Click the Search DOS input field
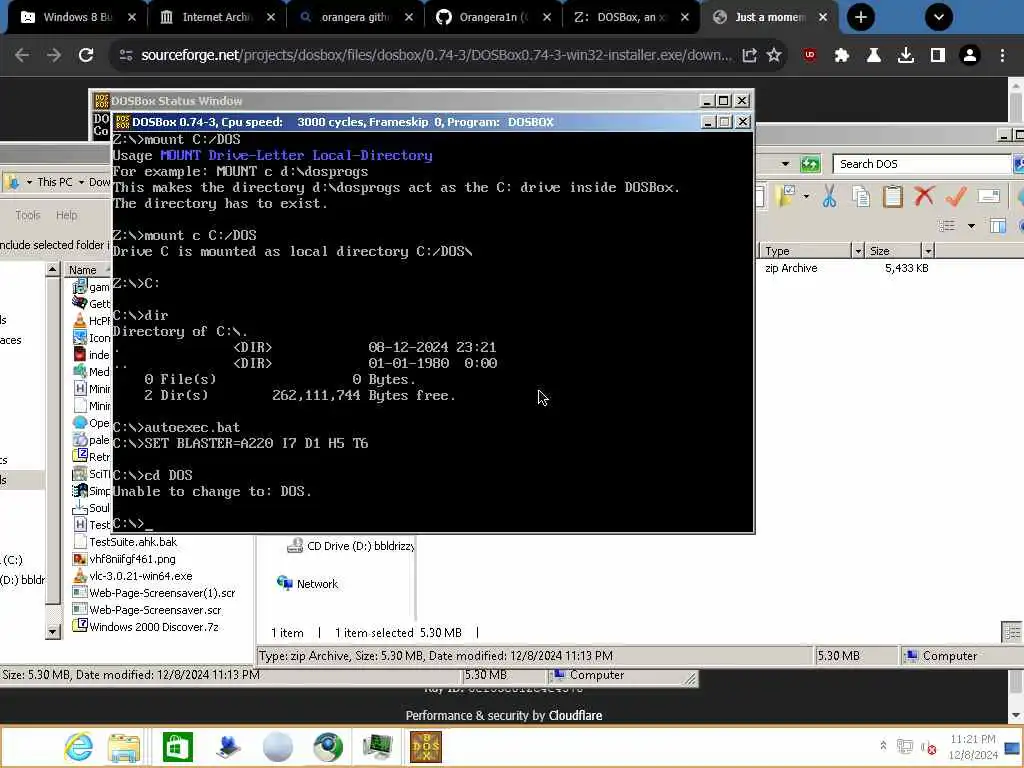Image resolution: width=1024 pixels, height=768 pixels. pos(921,164)
